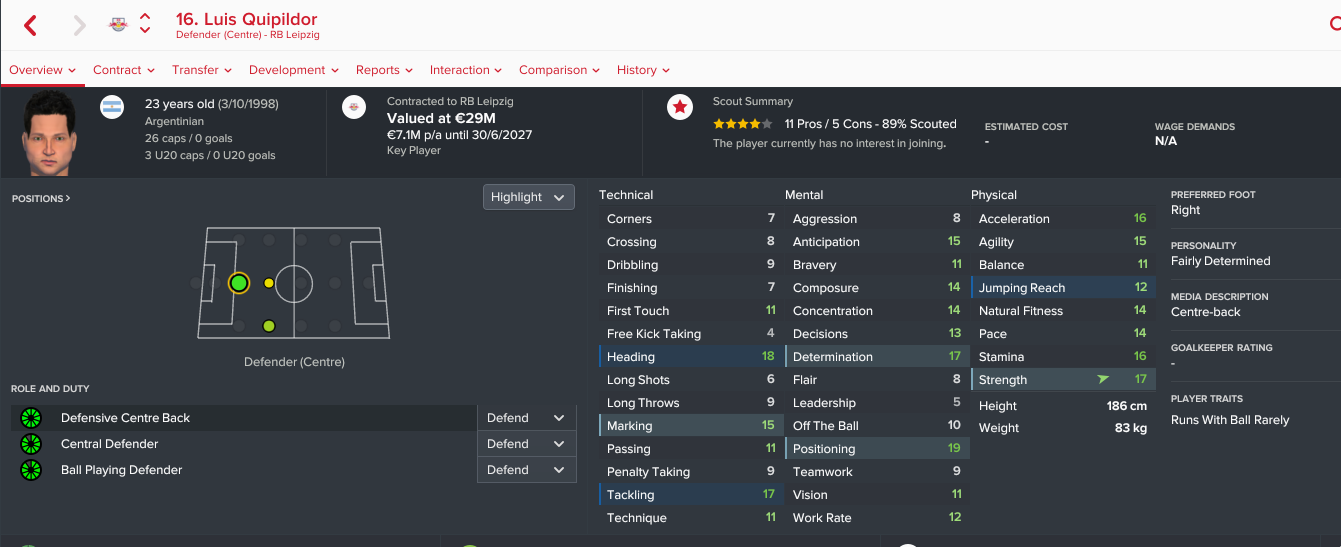Click the Defensive Centre Back role suitability icon
This screenshot has height=547, width=1341.
pos(30,418)
